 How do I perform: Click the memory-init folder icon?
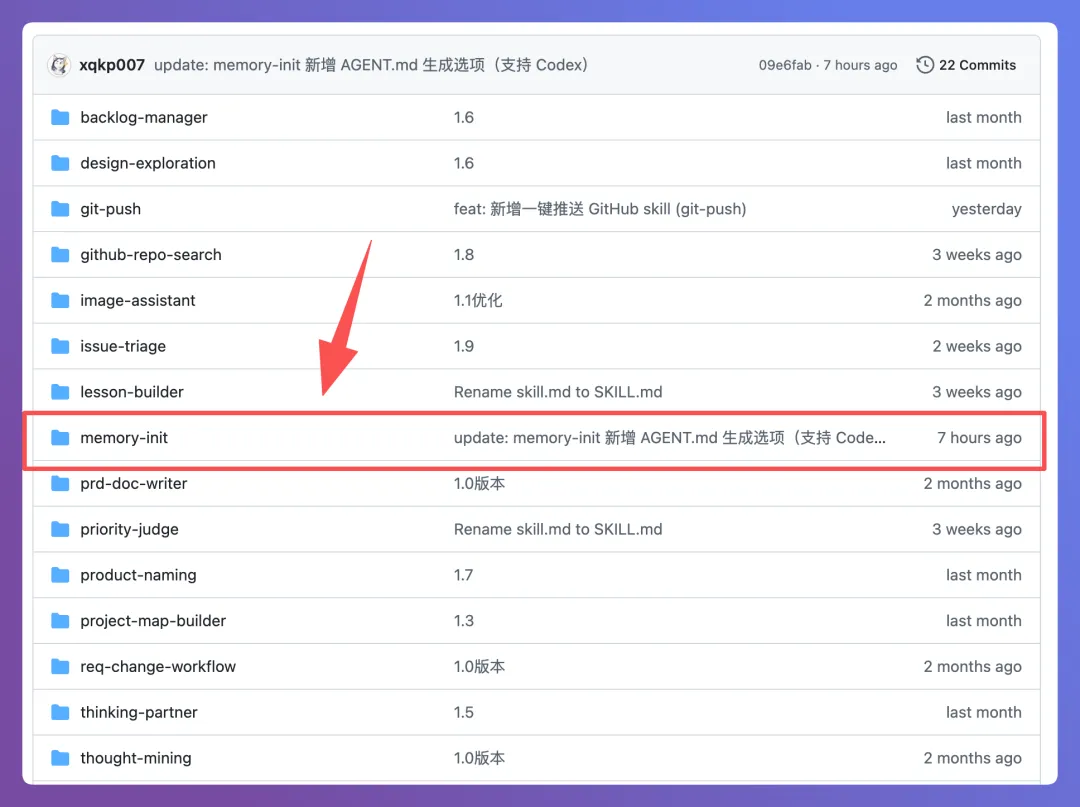(x=60, y=438)
